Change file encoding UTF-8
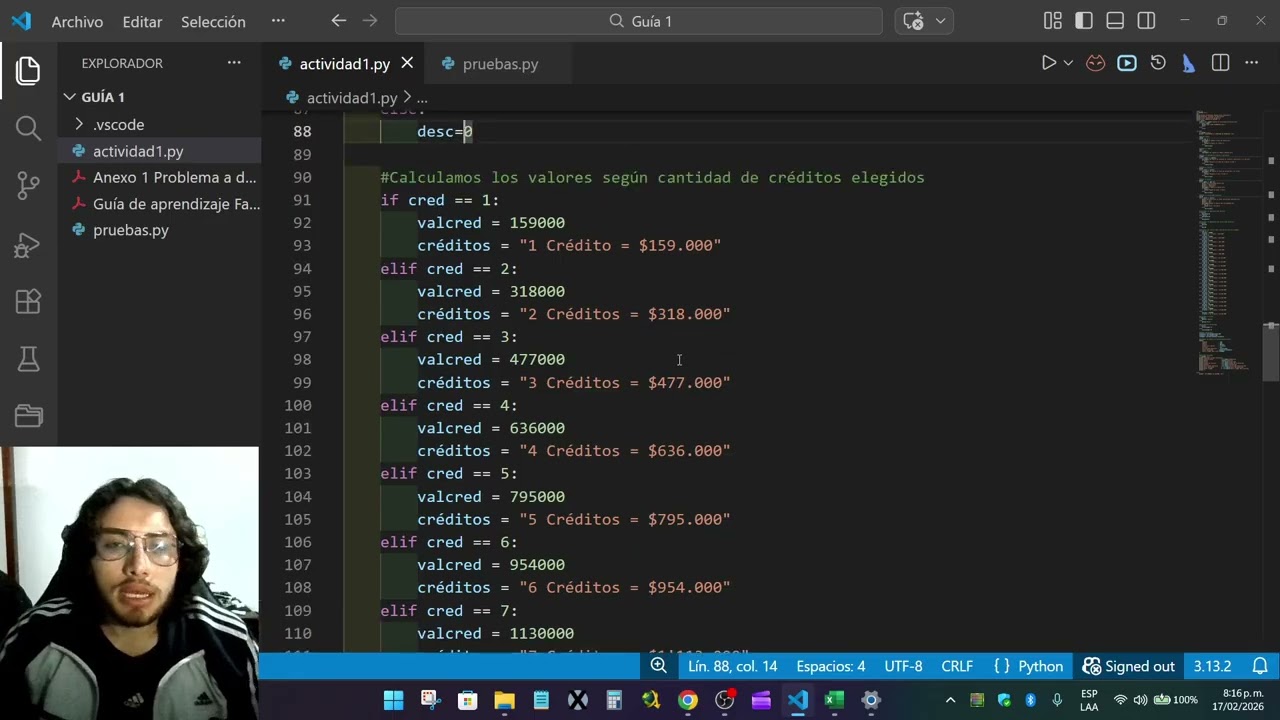The height and width of the screenshot is (720, 1280). 903,666
